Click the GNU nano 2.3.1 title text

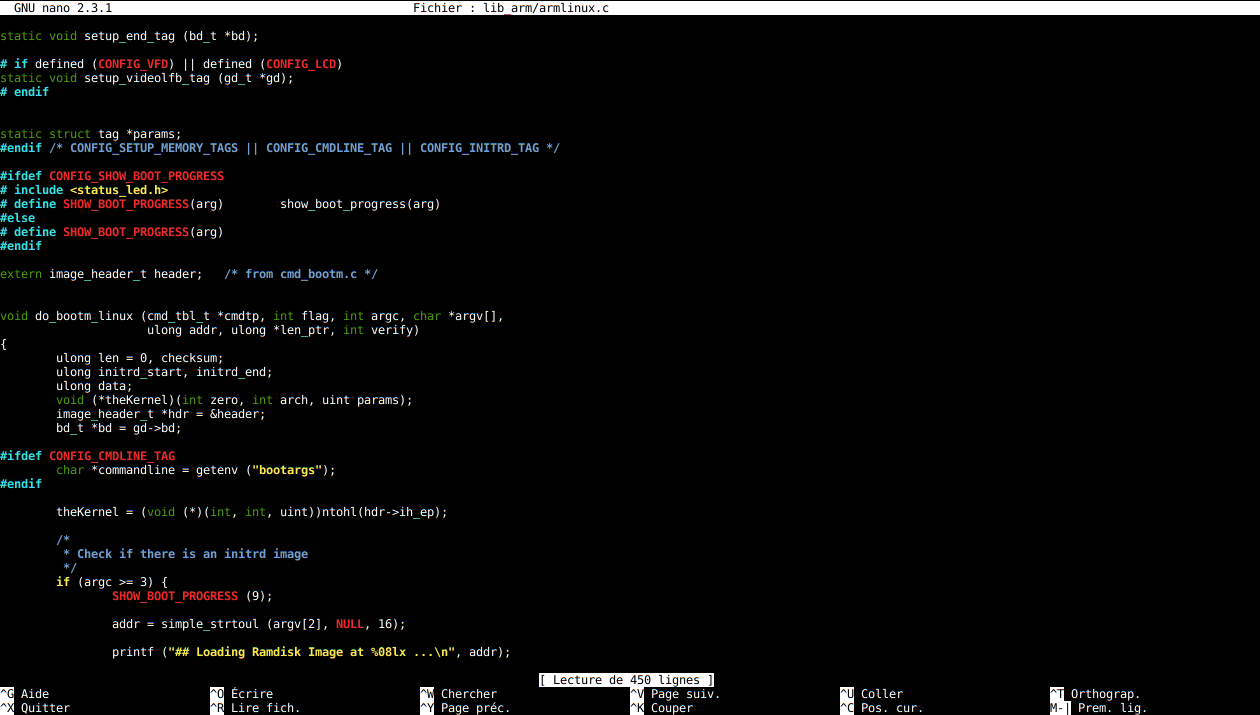pos(63,8)
